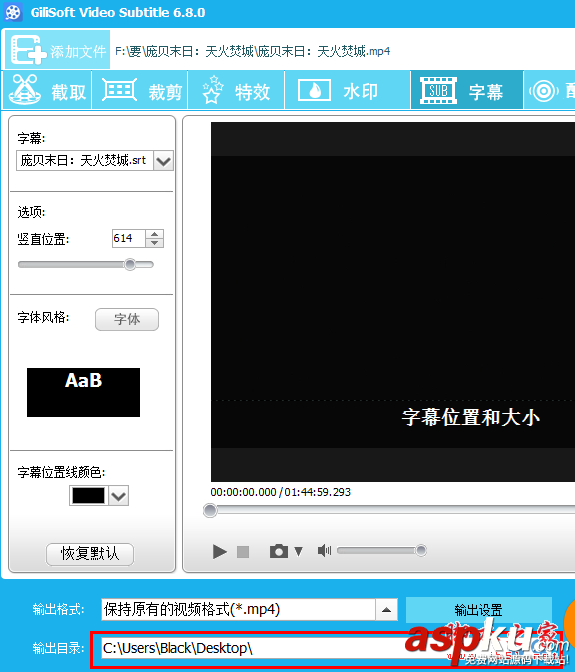Click the 输出设置 output settings button
Image resolution: width=575 pixels, height=672 pixels.
click(478, 609)
